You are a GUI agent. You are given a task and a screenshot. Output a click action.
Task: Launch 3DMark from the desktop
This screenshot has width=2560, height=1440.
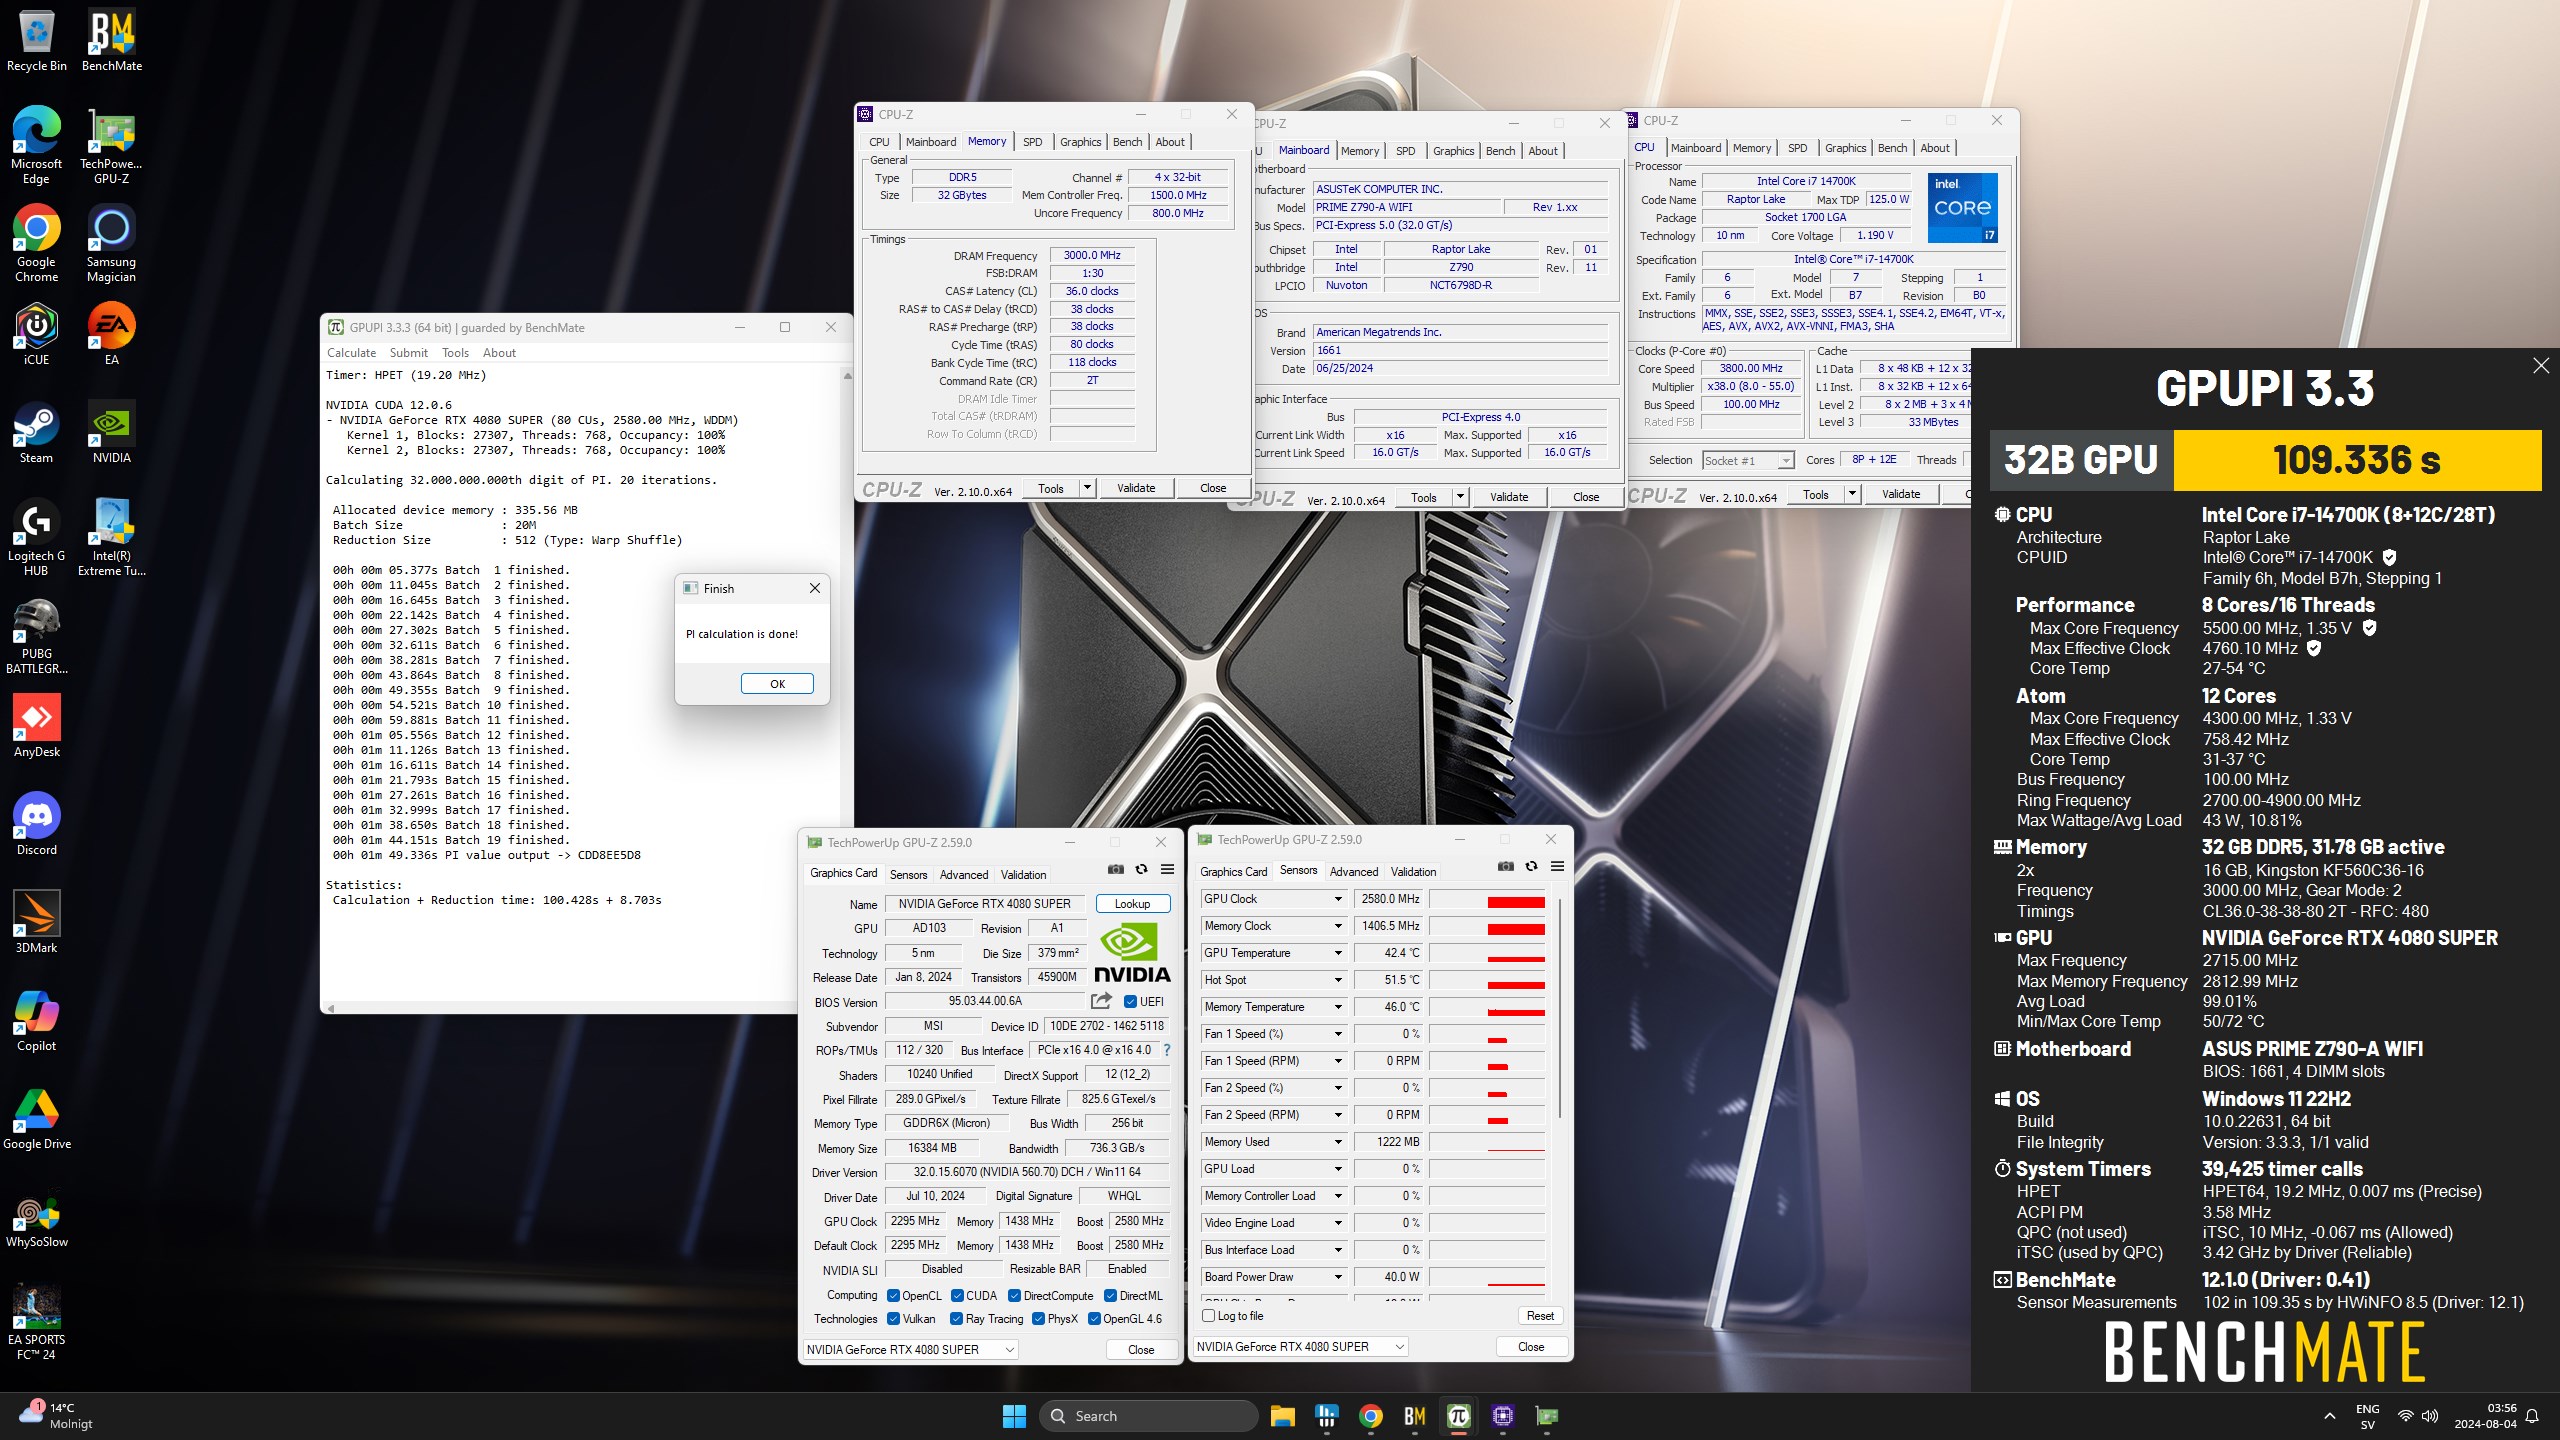(x=36, y=923)
